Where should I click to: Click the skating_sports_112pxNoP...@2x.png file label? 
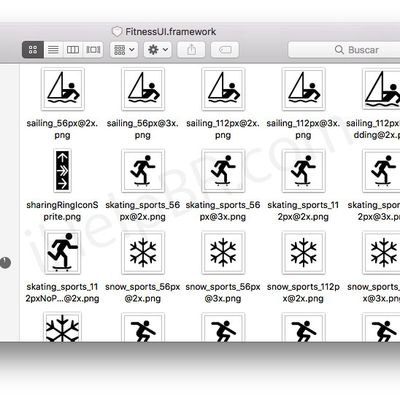62,292
